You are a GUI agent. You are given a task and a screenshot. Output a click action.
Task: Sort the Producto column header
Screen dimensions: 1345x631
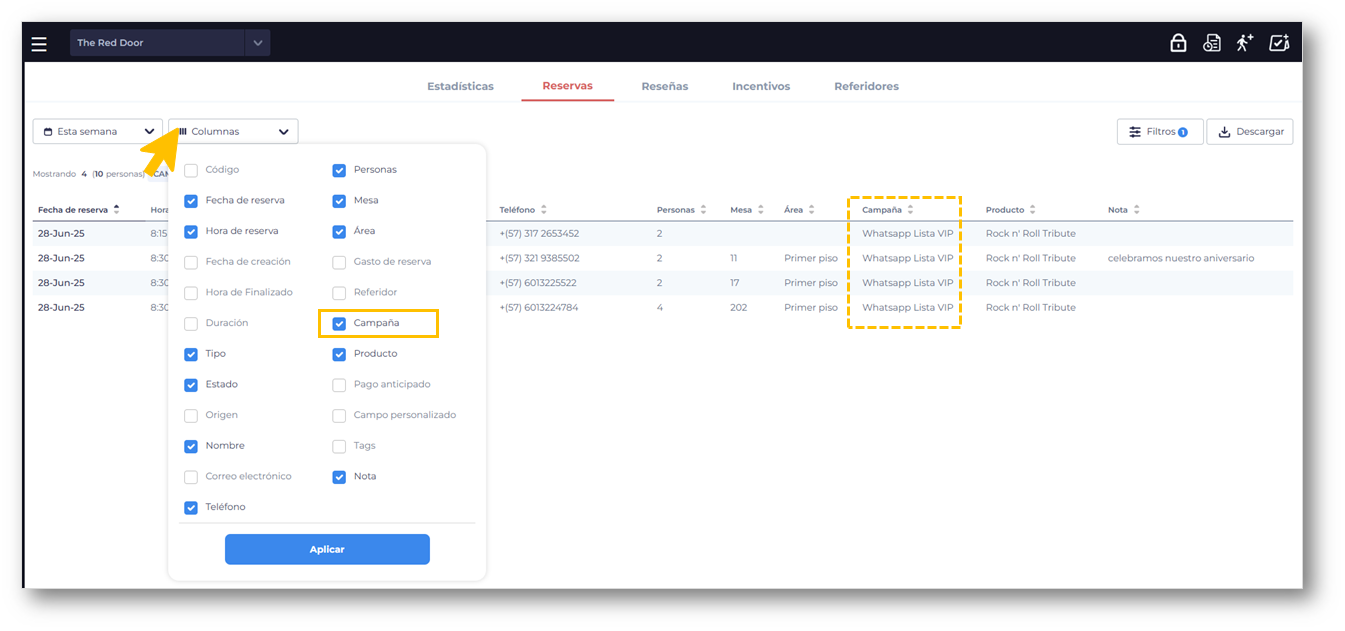pos(1033,210)
